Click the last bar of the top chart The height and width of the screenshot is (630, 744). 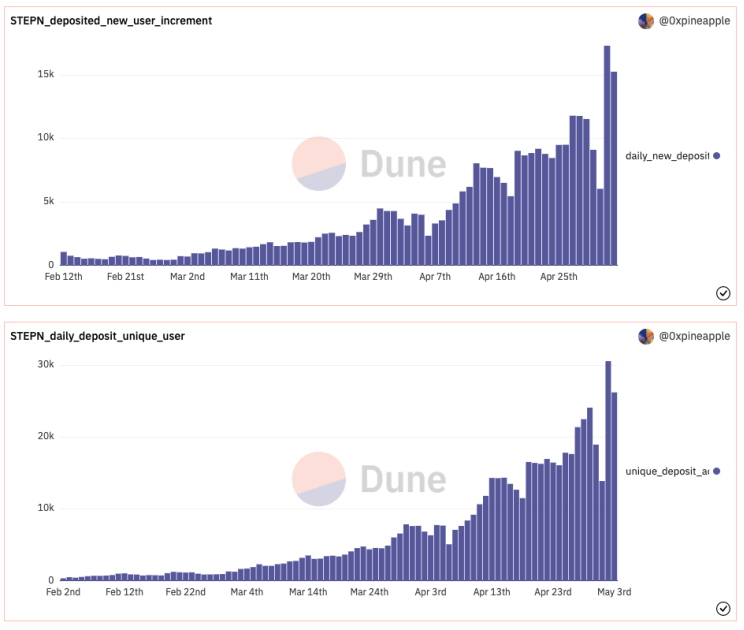tap(614, 169)
